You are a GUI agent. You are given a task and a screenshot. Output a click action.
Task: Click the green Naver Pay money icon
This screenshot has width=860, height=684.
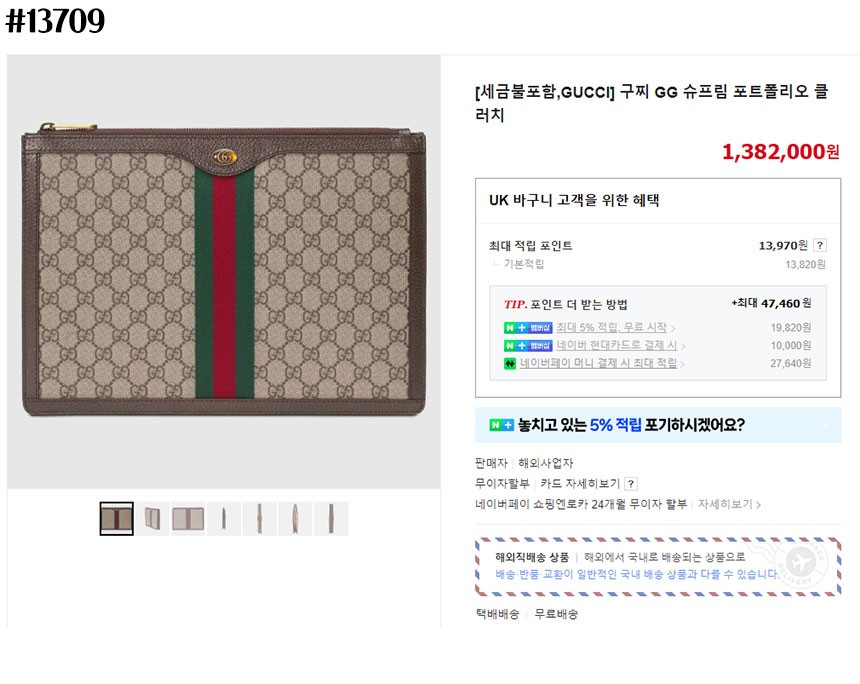click(510, 363)
